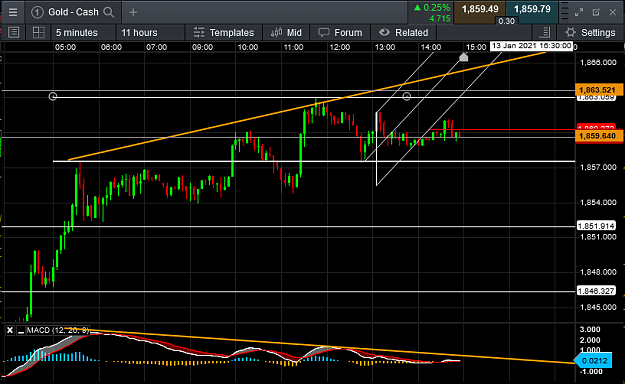625x384 pixels.
Task: Click the MACD value 0.0212 label
Action: (x=593, y=361)
